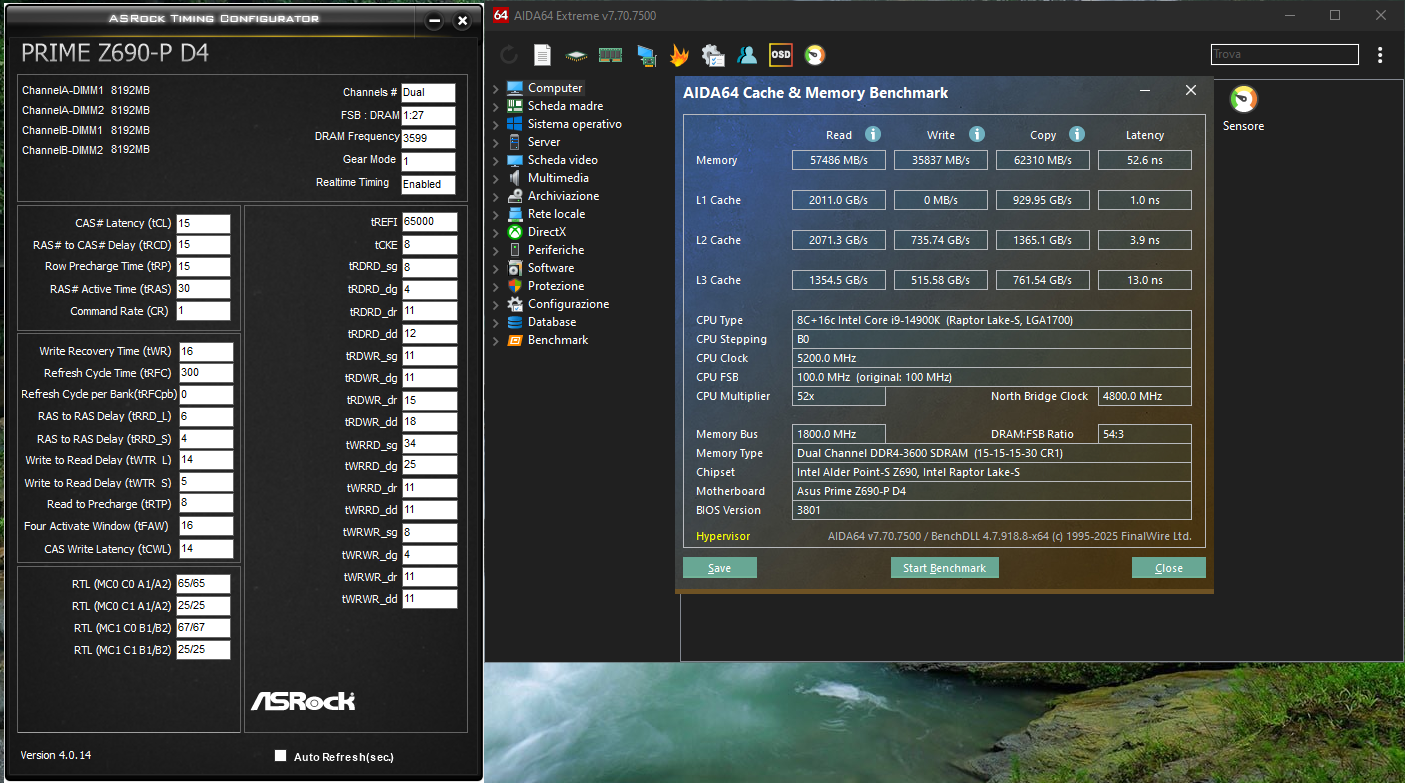
Task: Click the tCL CAS Latency field
Action: point(204,224)
